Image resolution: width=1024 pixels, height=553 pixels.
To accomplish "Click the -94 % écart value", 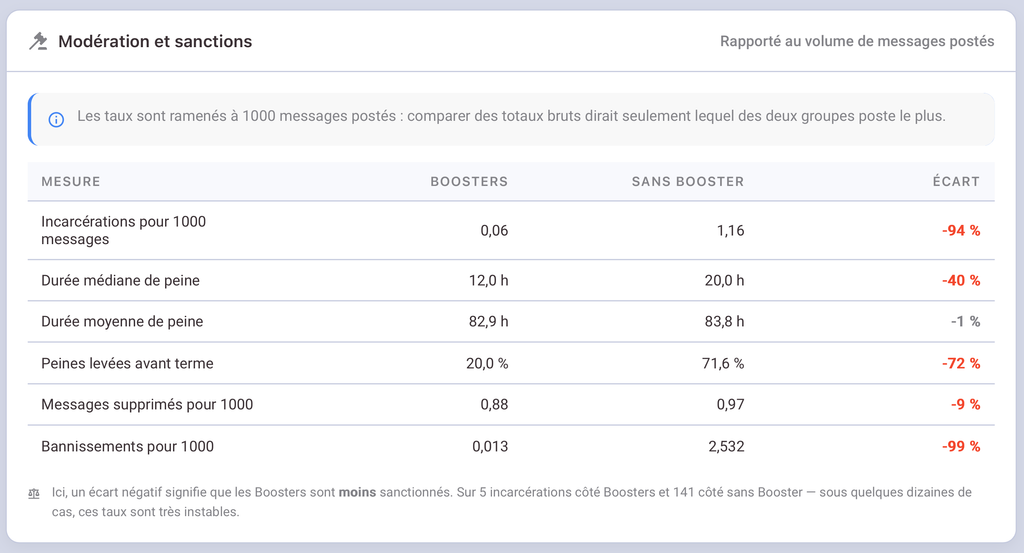I will (x=961, y=230).
